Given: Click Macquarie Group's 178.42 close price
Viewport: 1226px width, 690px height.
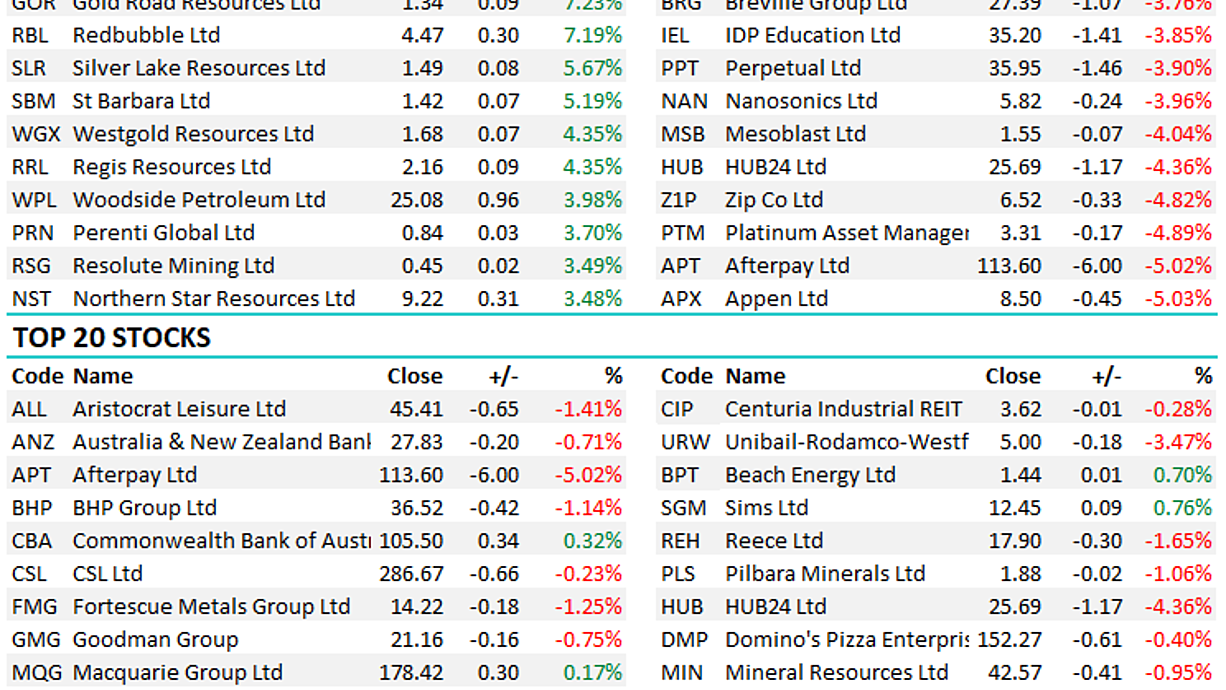Looking at the screenshot, I should pos(412,673).
